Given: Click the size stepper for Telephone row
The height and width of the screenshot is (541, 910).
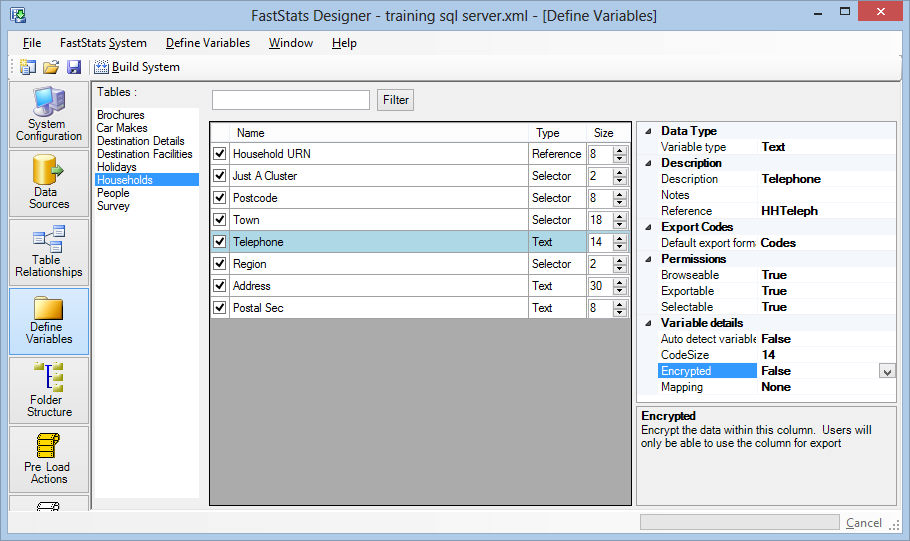Looking at the screenshot, I should click(620, 243).
